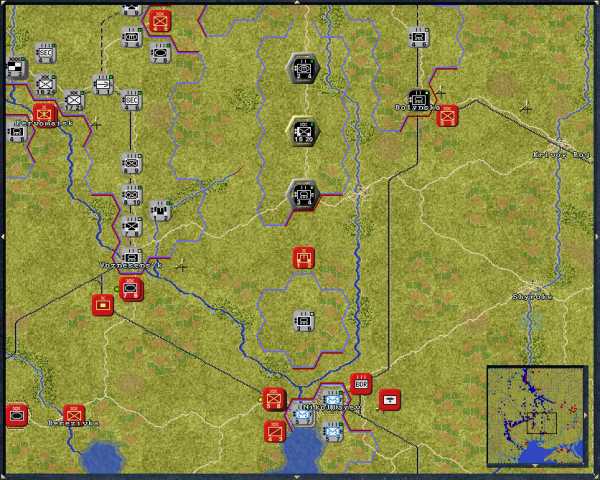Image resolution: width=600 pixels, height=480 pixels.
Task: Click the Voznesensk city label
Action: click(x=131, y=265)
